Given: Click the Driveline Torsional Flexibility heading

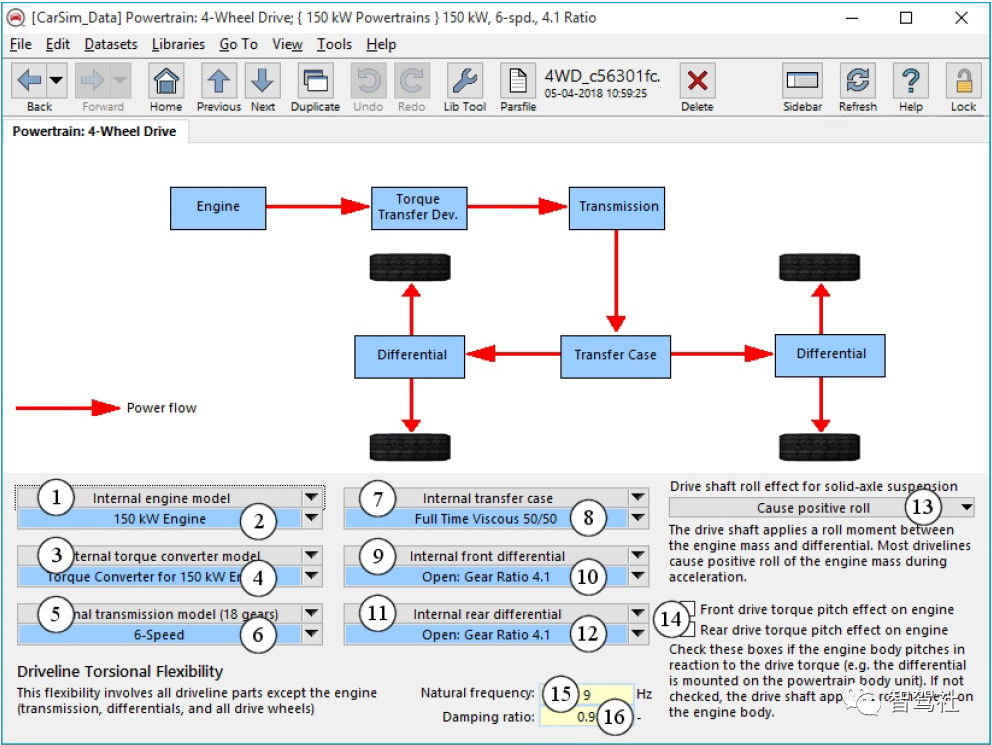Looking at the screenshot, I should pos(120,671).
